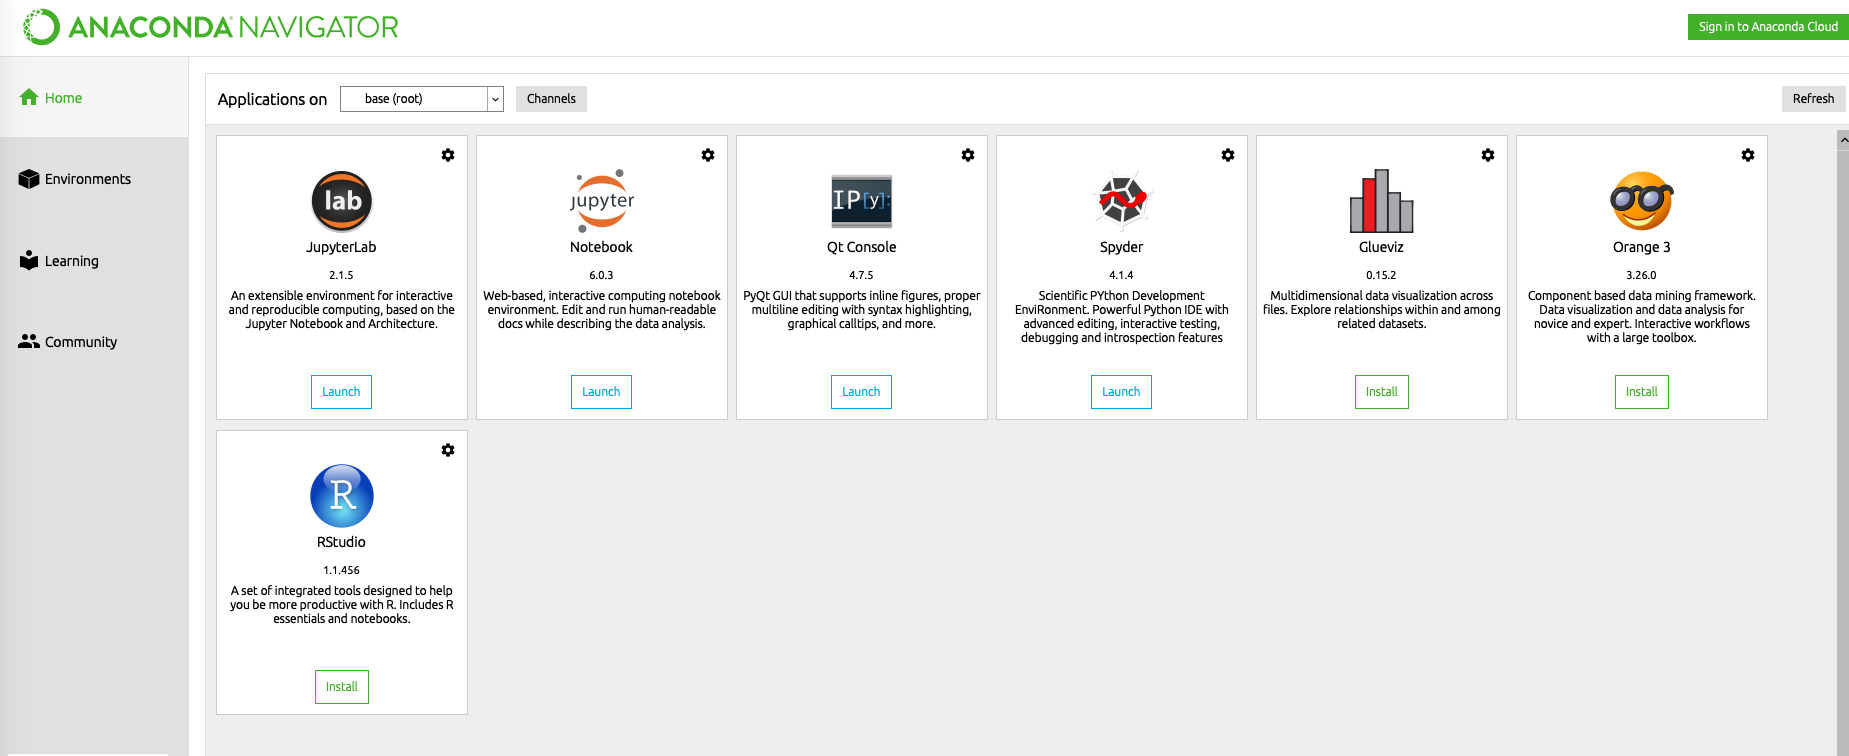
Task: Click the RStudio version 1.1.456 text
Action: coord(341,570)
